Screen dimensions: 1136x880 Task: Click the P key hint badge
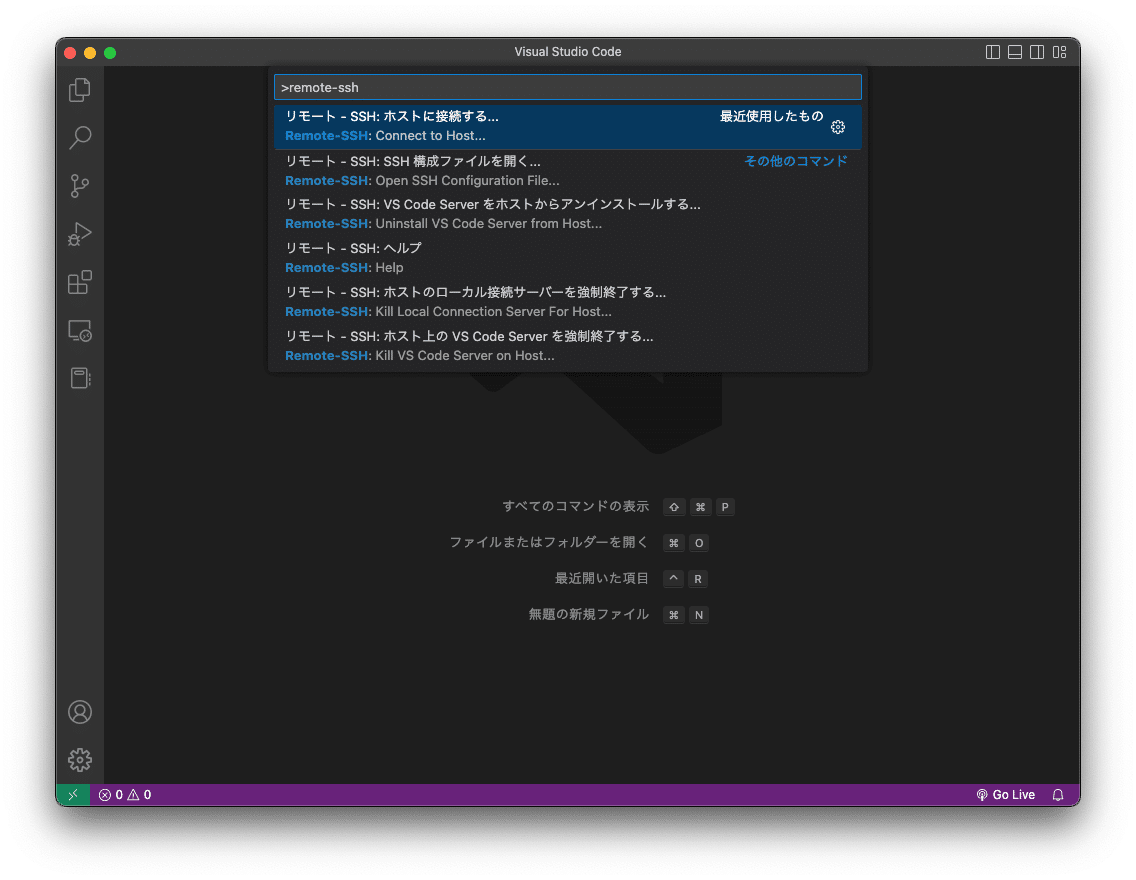click(724, 507)
